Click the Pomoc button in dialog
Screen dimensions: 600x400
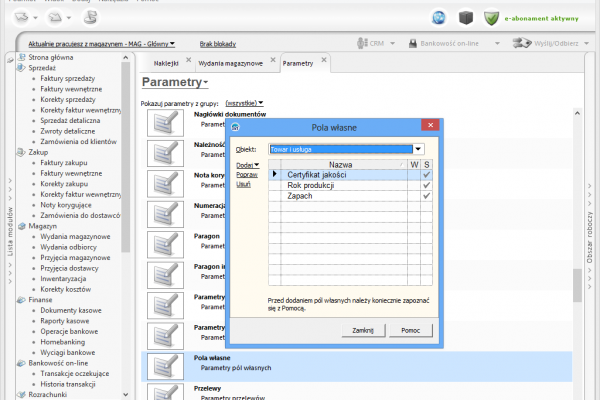coord(410,330)
